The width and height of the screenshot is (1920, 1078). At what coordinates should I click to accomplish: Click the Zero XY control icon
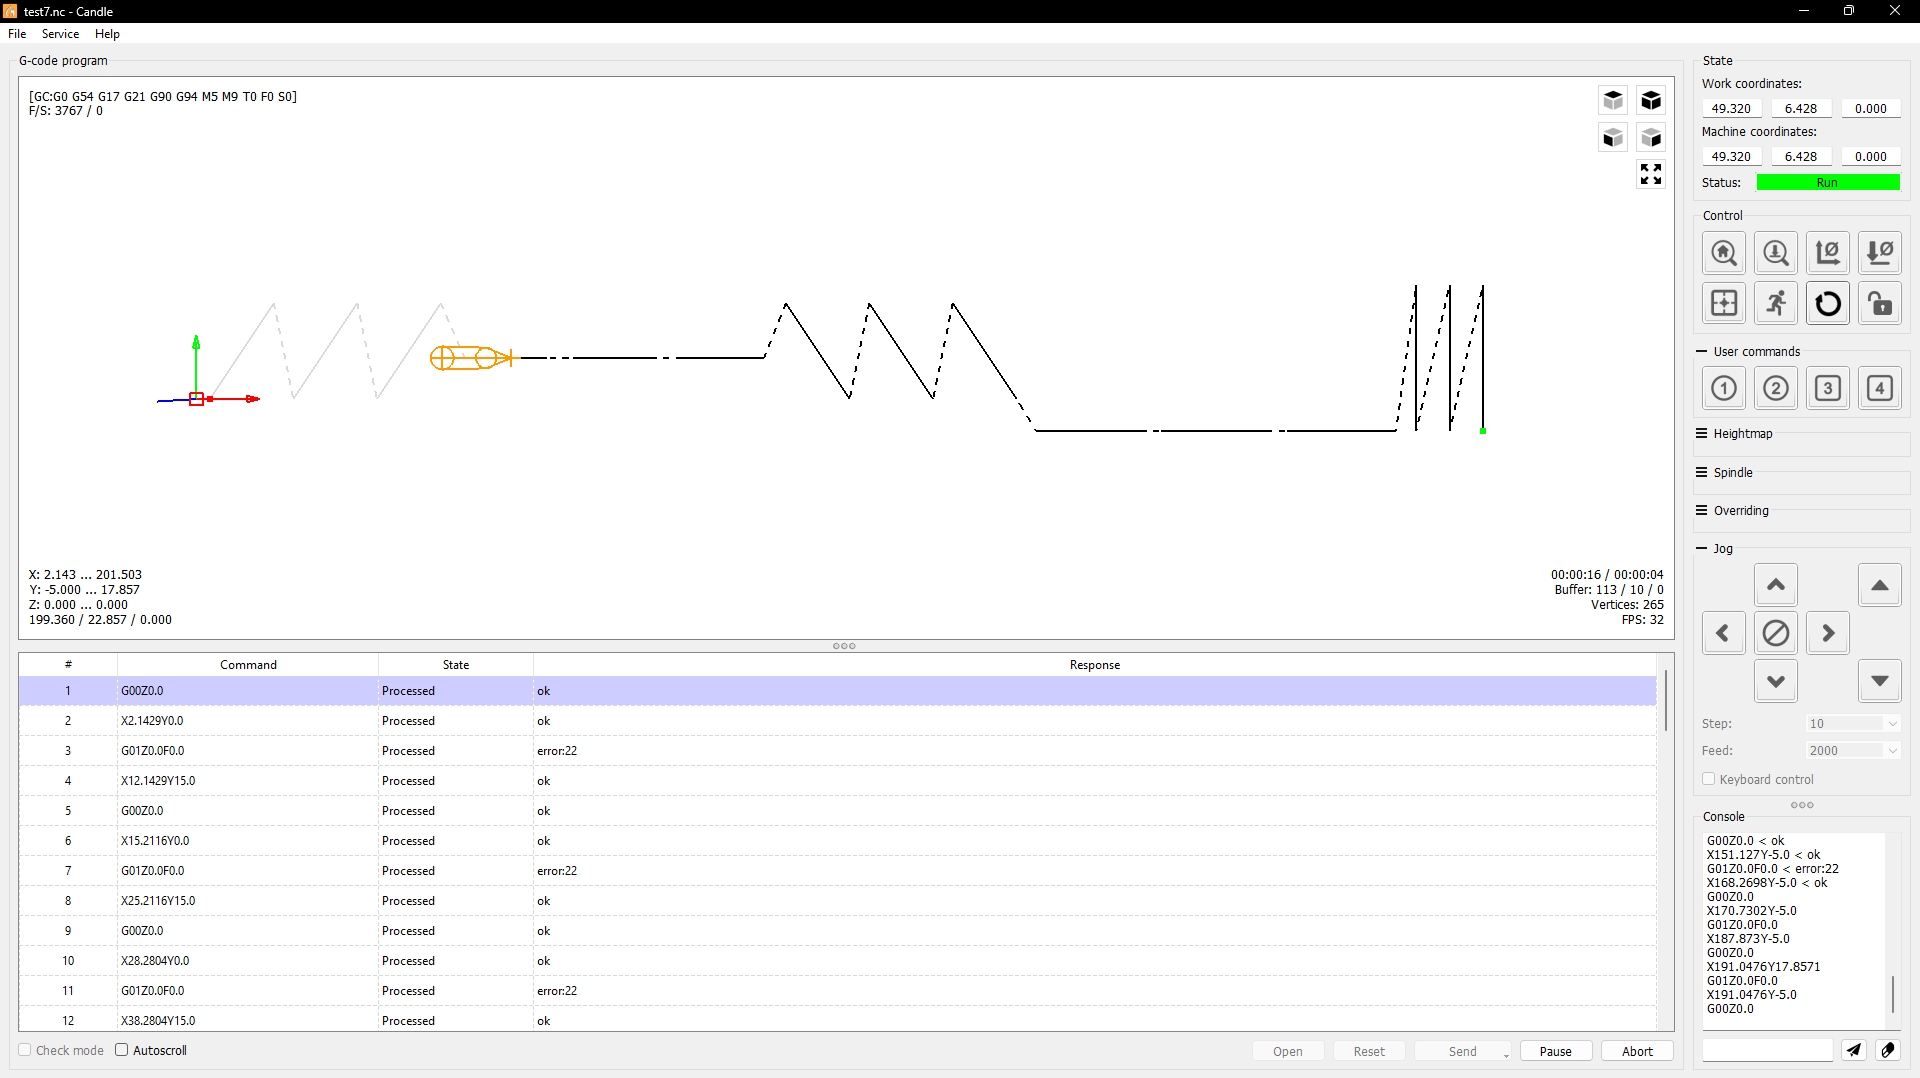[x=1827, y=253]
